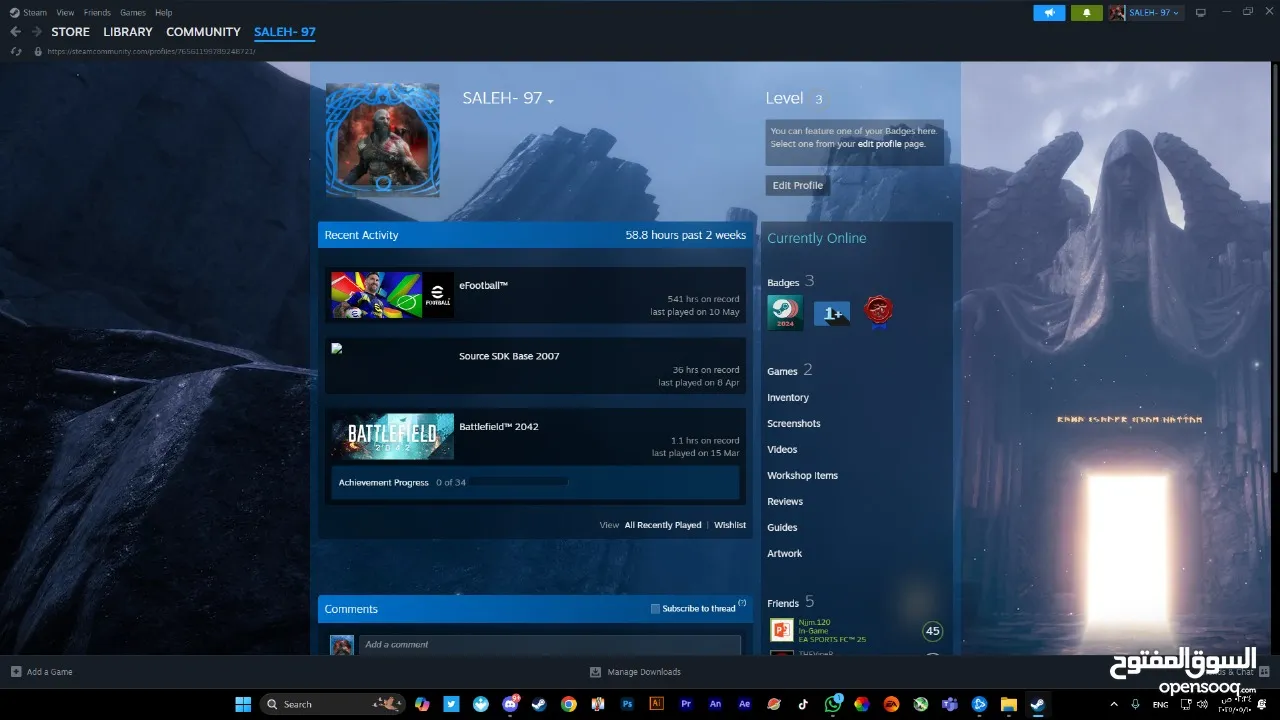Open the Guides link

click(782, 528)
